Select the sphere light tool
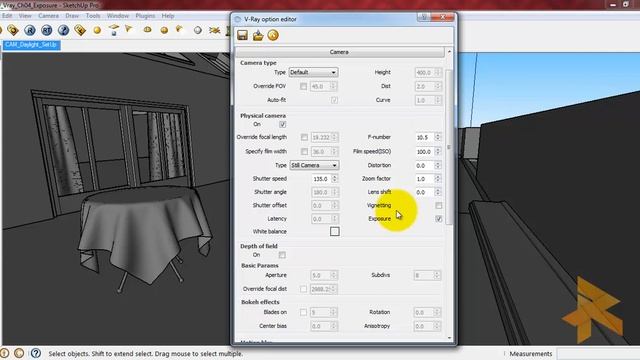The width and height of the screenshot is (640, 360). tap(164, 30)
